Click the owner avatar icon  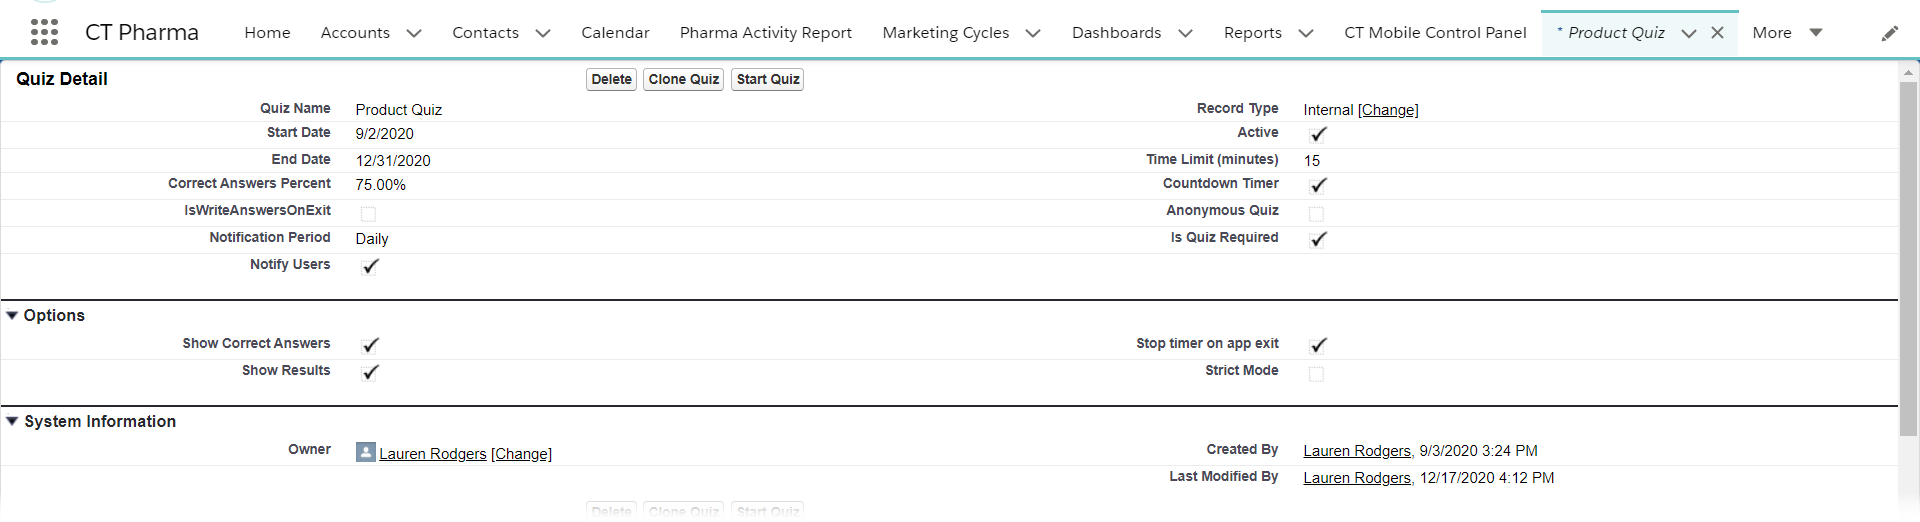pos(366,452)
